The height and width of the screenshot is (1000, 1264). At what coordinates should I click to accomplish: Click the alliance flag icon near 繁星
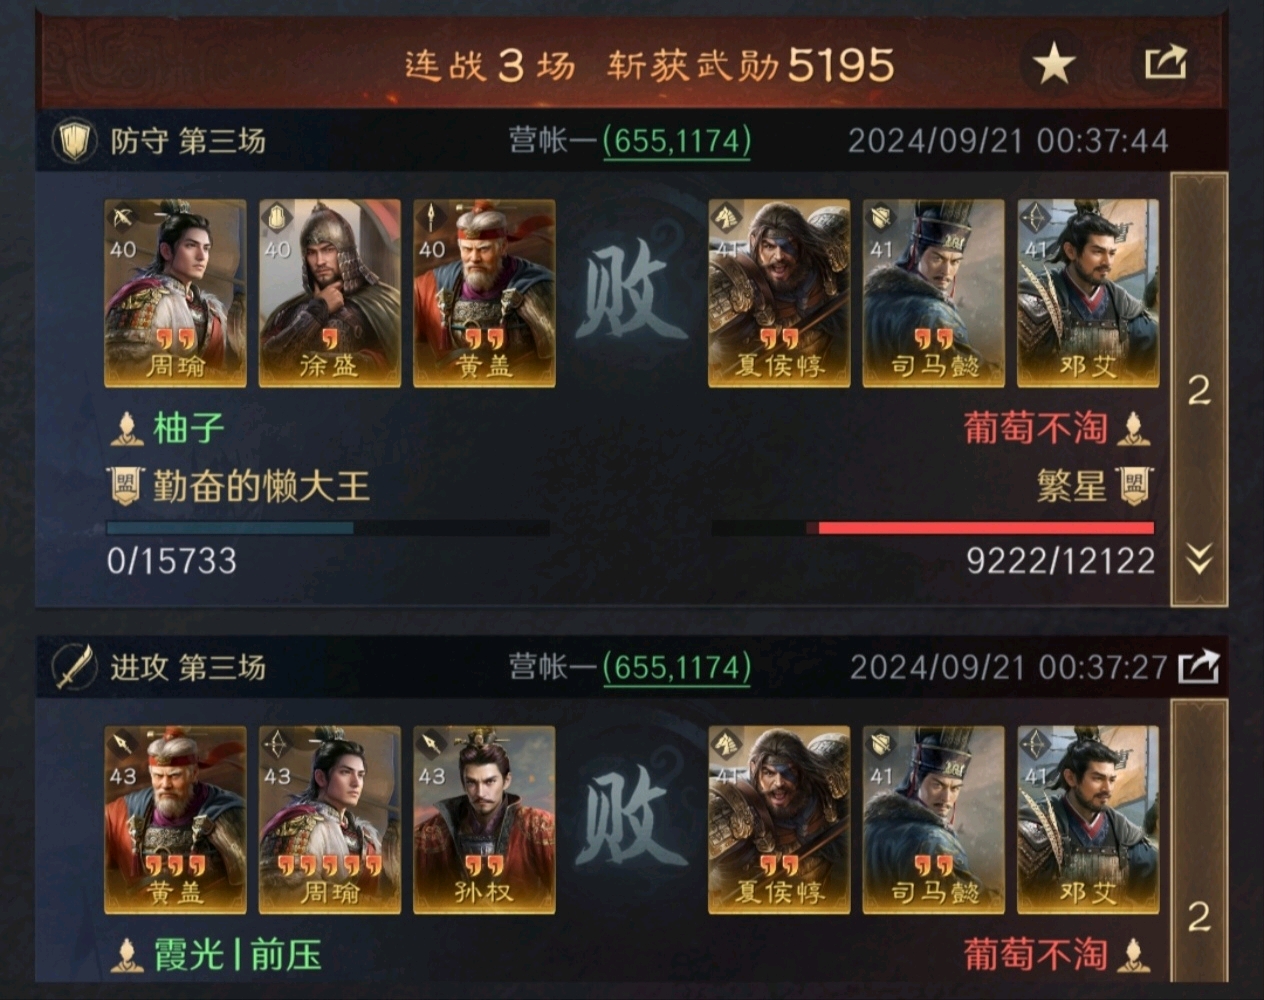[1135, 487]
